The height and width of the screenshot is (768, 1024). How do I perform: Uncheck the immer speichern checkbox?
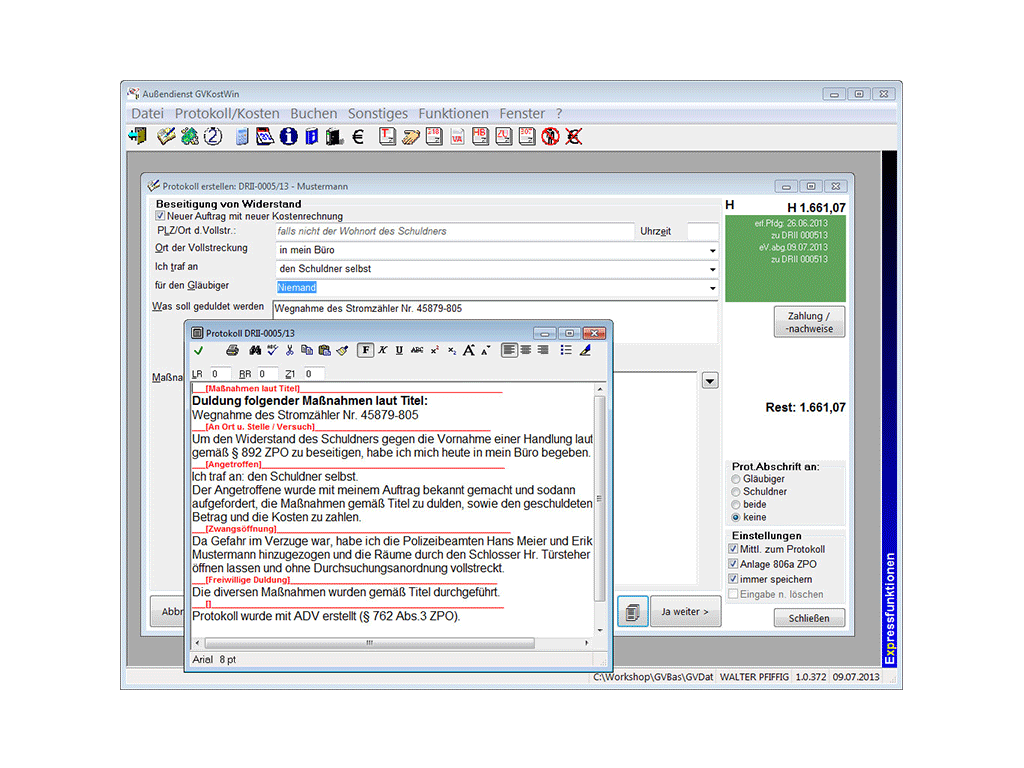(734, 579)
